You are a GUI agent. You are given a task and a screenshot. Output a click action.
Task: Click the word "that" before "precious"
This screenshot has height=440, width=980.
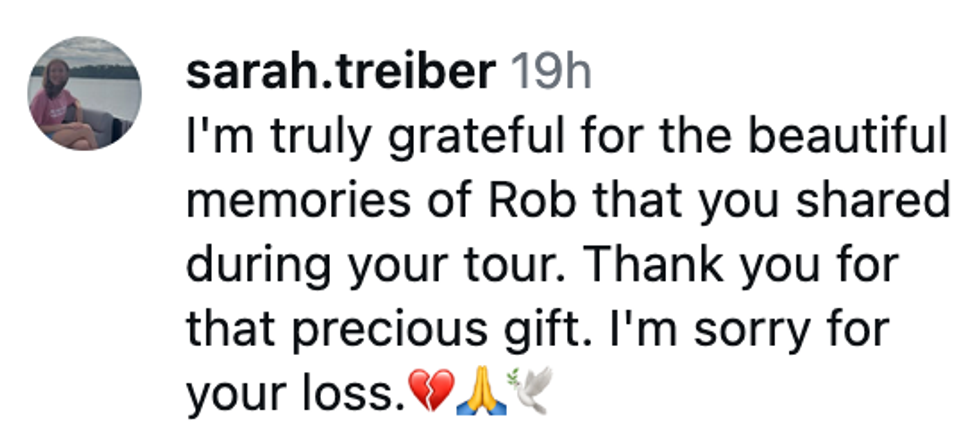click(x=226, y=329)
